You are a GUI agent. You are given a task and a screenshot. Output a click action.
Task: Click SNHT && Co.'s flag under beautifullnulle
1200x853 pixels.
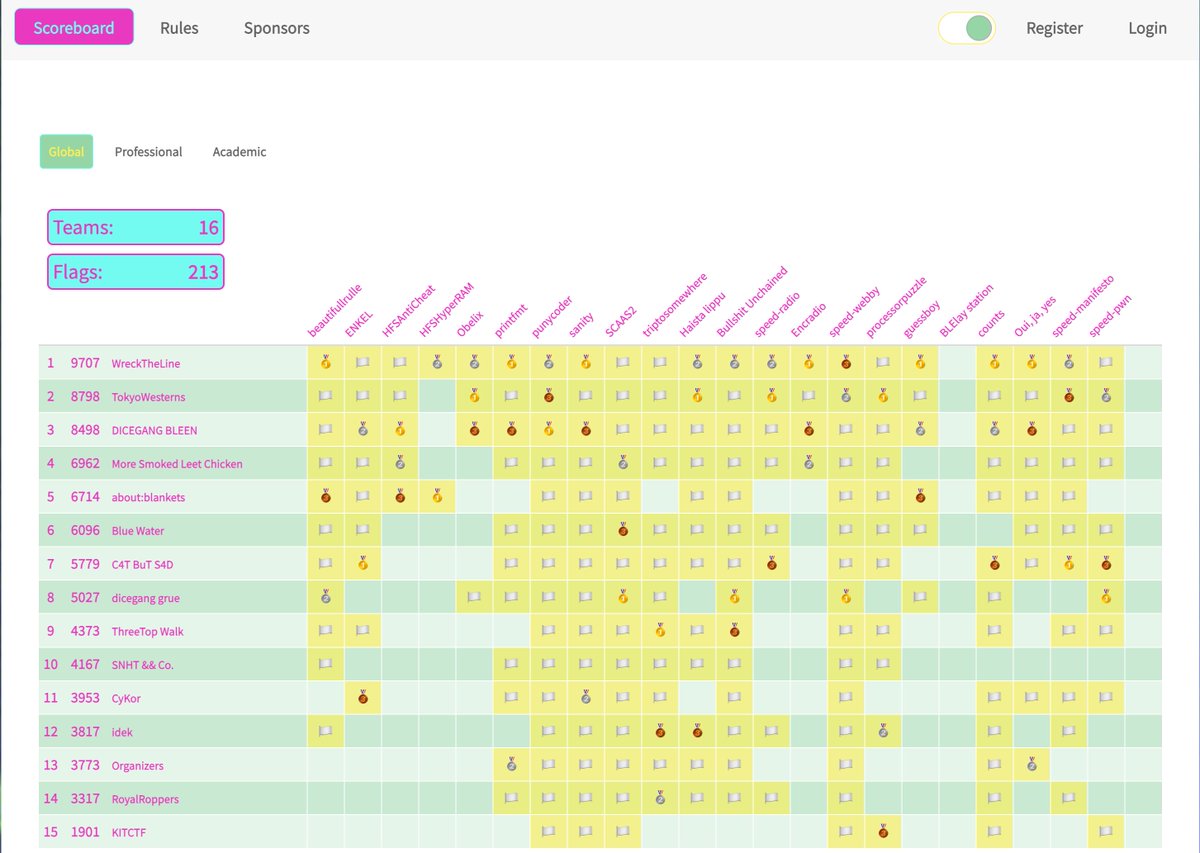pyautogui.click(x=325, y=665)
